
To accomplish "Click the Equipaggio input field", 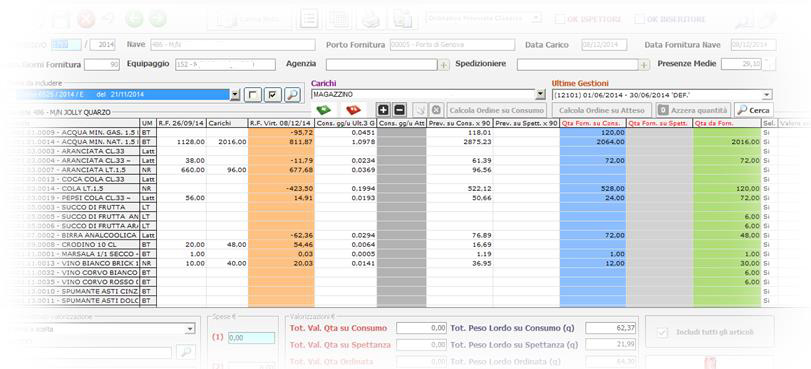I will (x=225, y=65).
